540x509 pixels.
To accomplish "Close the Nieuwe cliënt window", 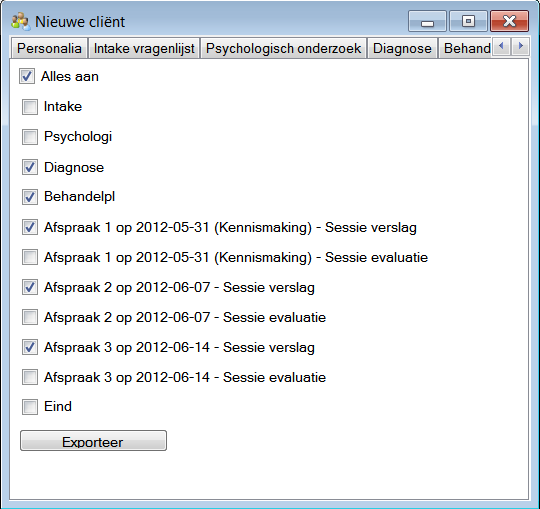I will point(509,21).
